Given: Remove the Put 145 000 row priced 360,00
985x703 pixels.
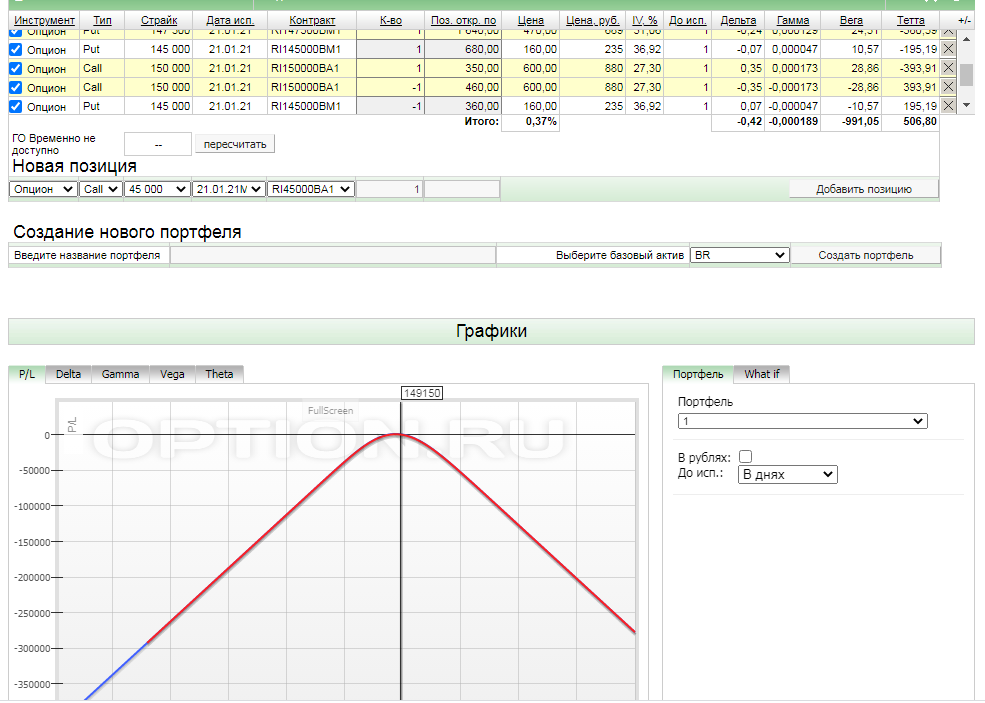Looking at the screenshot, I should pos(948,106).
